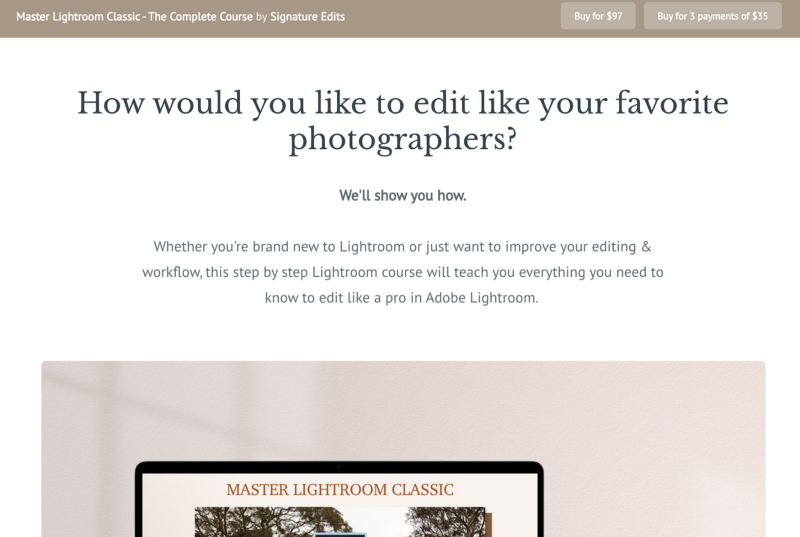Click the MASTER LIGHTROOM CLASSIC title on laptop screen
The height and width of the screenshot is (537, 800).
point(340,490)
